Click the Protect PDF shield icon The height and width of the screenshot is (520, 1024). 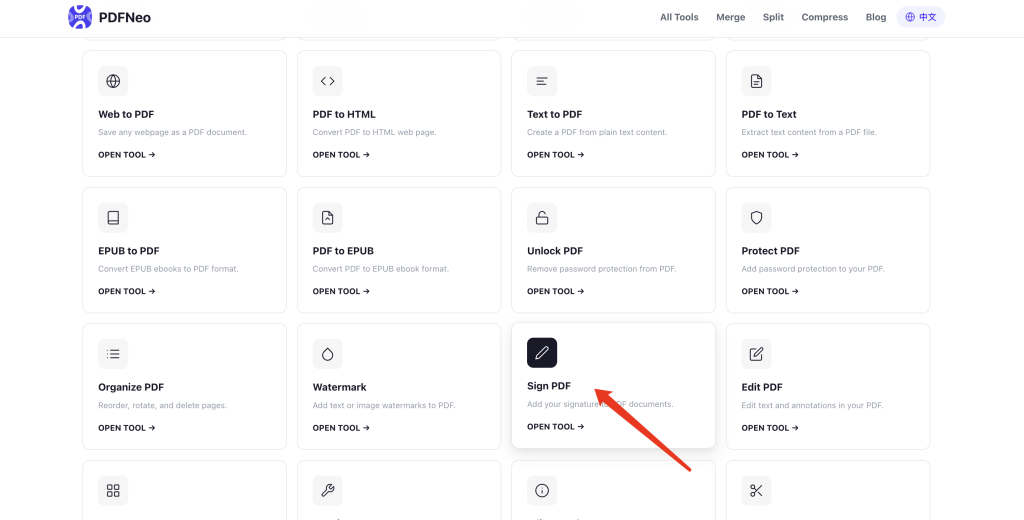point(756,218)
